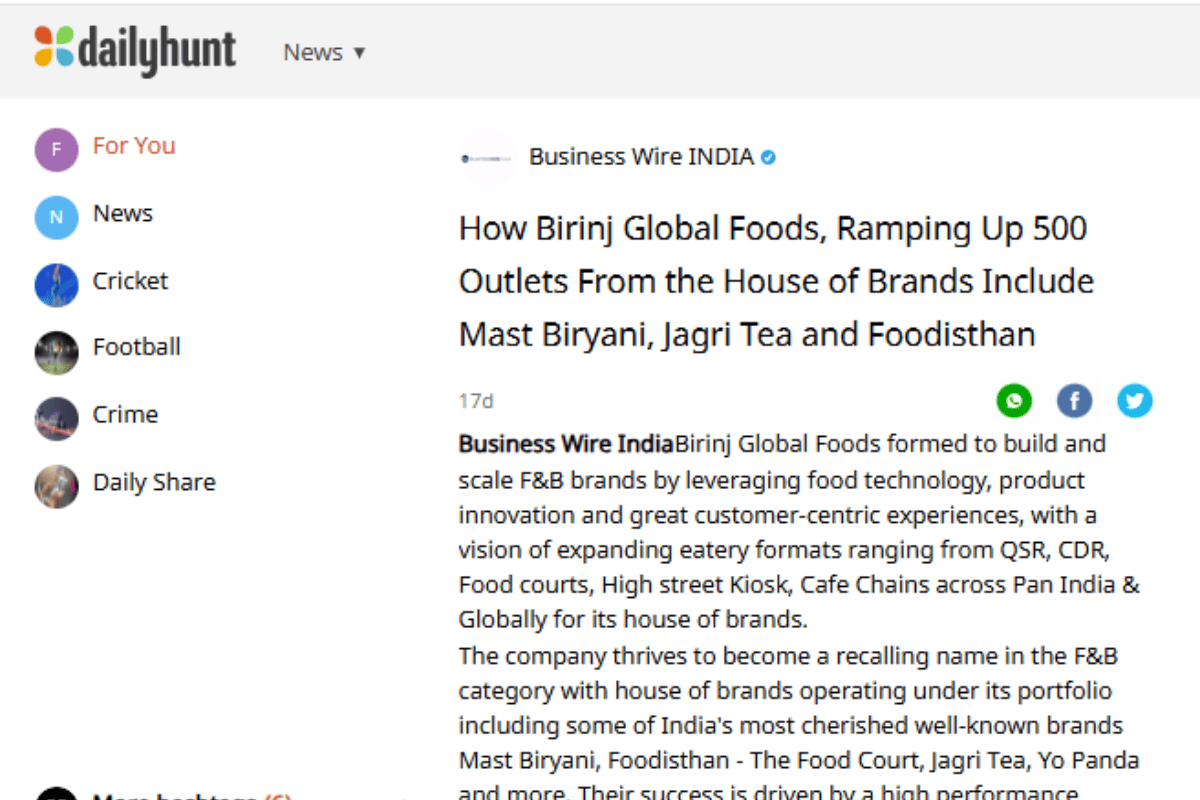Click Business Wire INDIA publisher logo

(x=487, y=157)
